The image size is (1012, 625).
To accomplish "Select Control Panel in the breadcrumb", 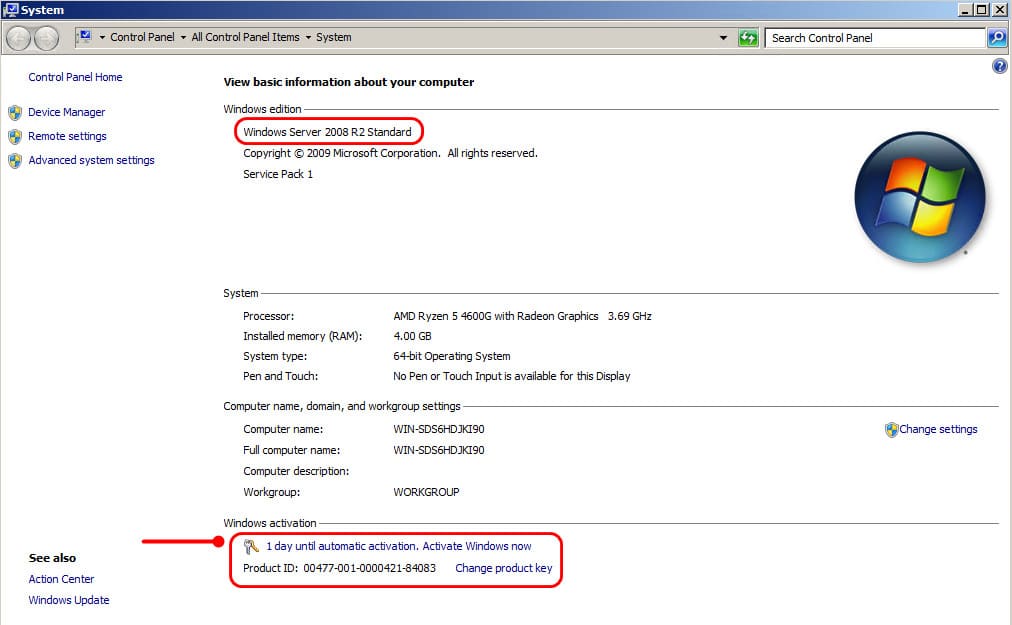I will [x=142, y=37].
